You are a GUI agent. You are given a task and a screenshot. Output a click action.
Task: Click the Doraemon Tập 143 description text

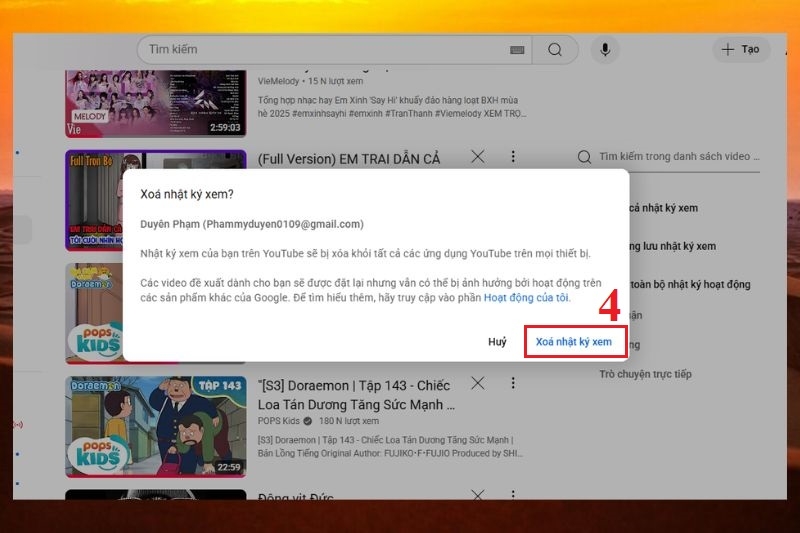tap(390, 447)
